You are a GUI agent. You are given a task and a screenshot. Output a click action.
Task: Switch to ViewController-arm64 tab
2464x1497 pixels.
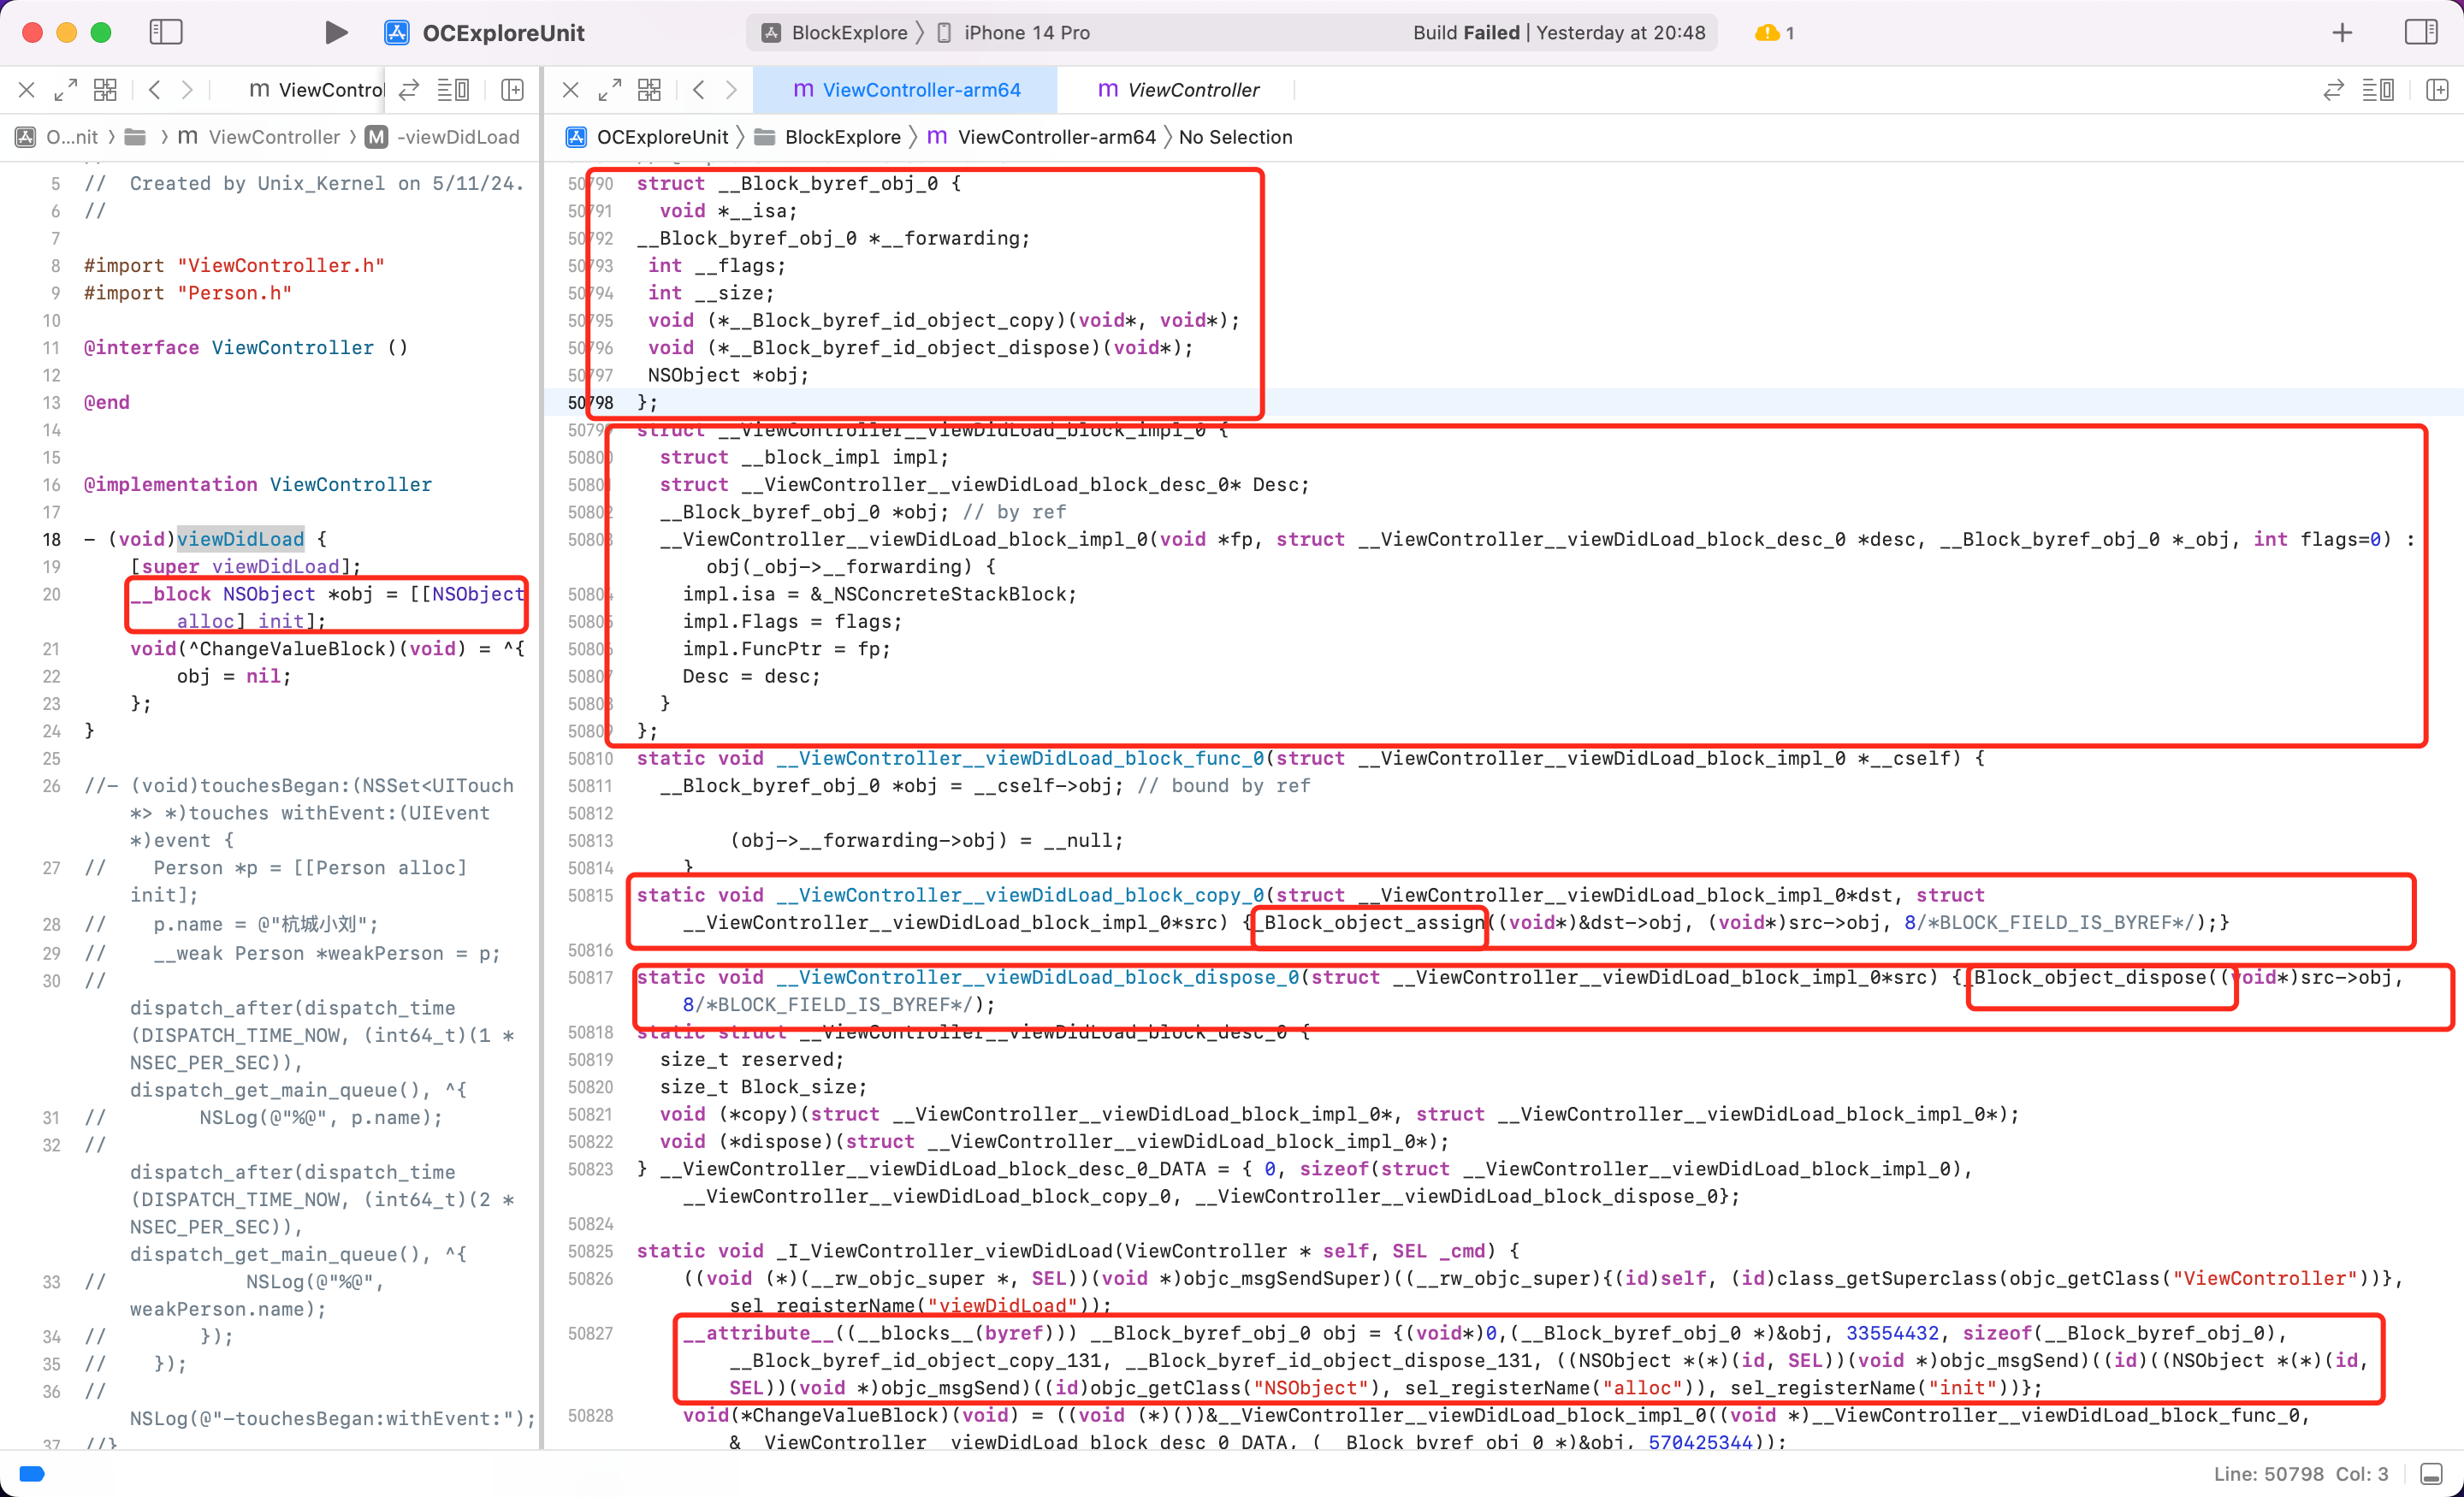(x=906, y=90)
